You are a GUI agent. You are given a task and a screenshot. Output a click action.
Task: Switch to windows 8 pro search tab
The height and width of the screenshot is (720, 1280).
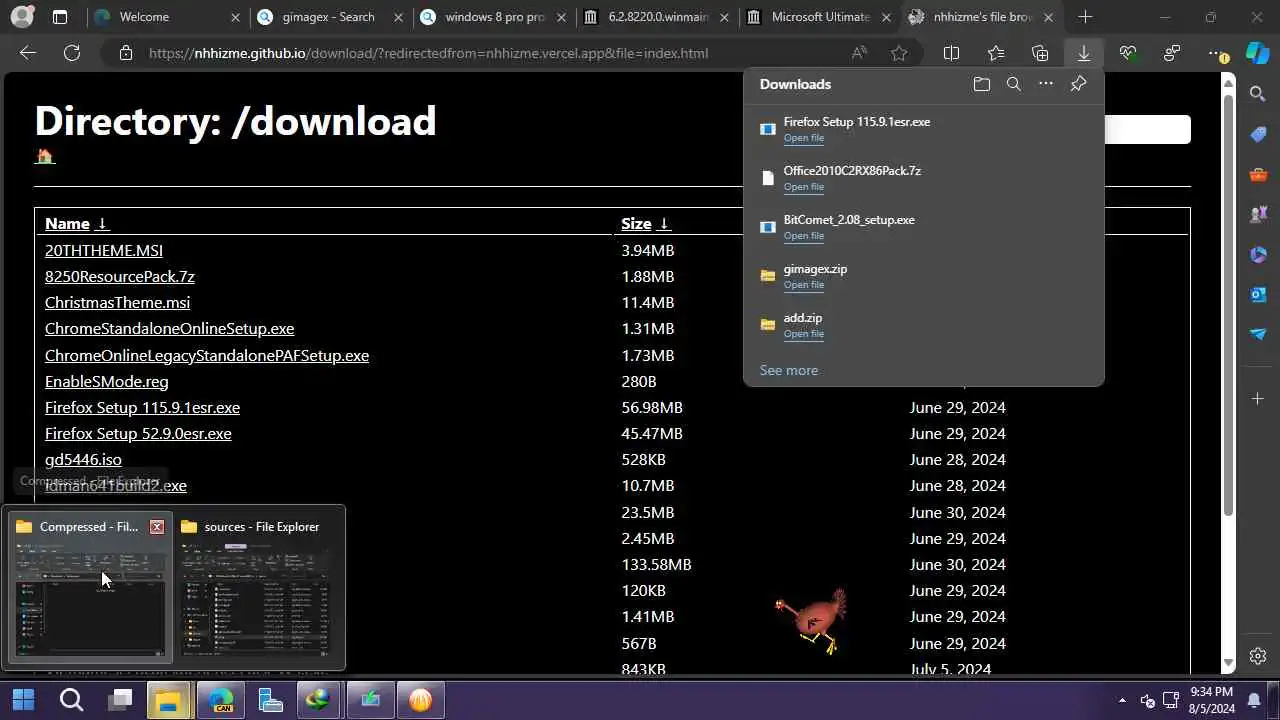[x=493, y=17]
